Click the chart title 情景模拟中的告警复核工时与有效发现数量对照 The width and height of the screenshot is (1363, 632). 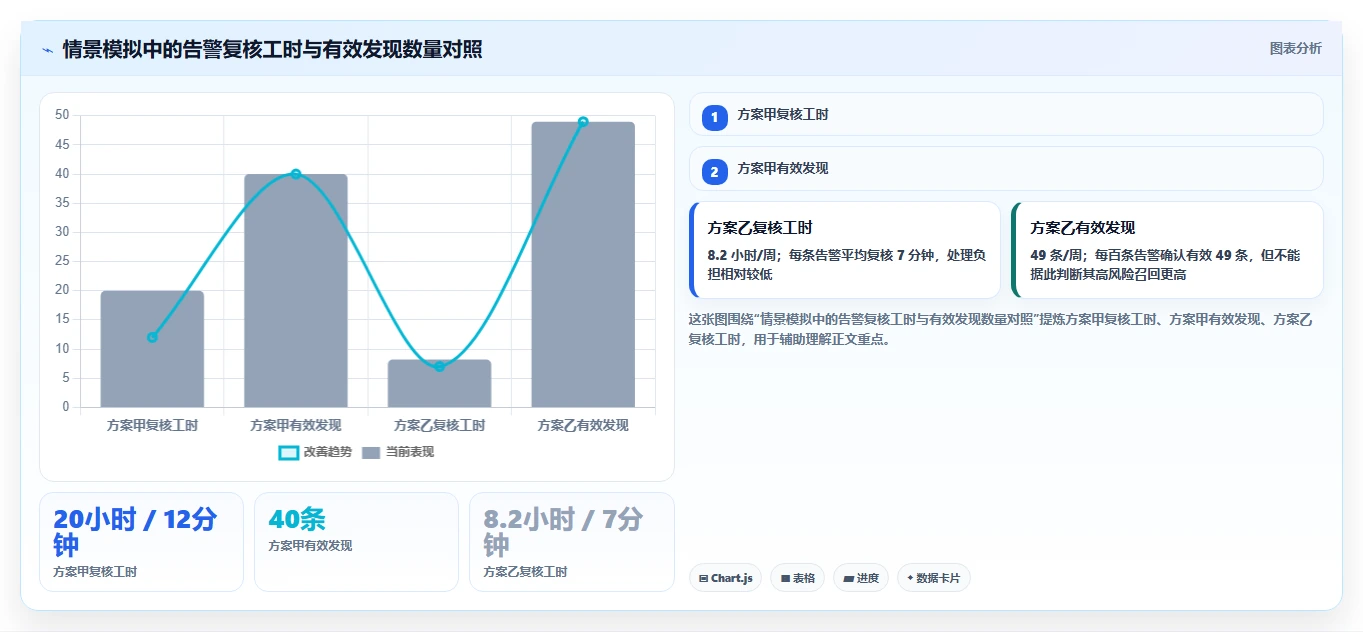[x=272, y=49]
